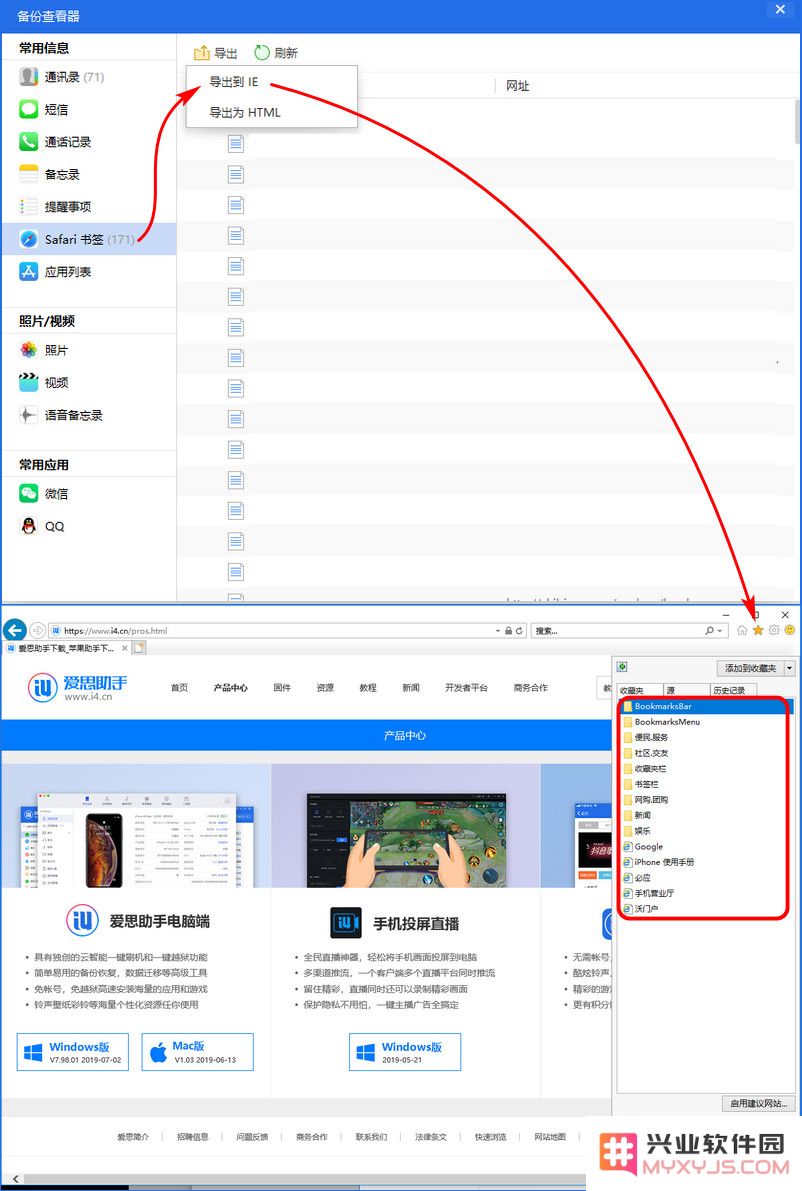Open the iPhone 使用手册 favorite
Screen dimensions: 802x1191
tap(658, 862)
